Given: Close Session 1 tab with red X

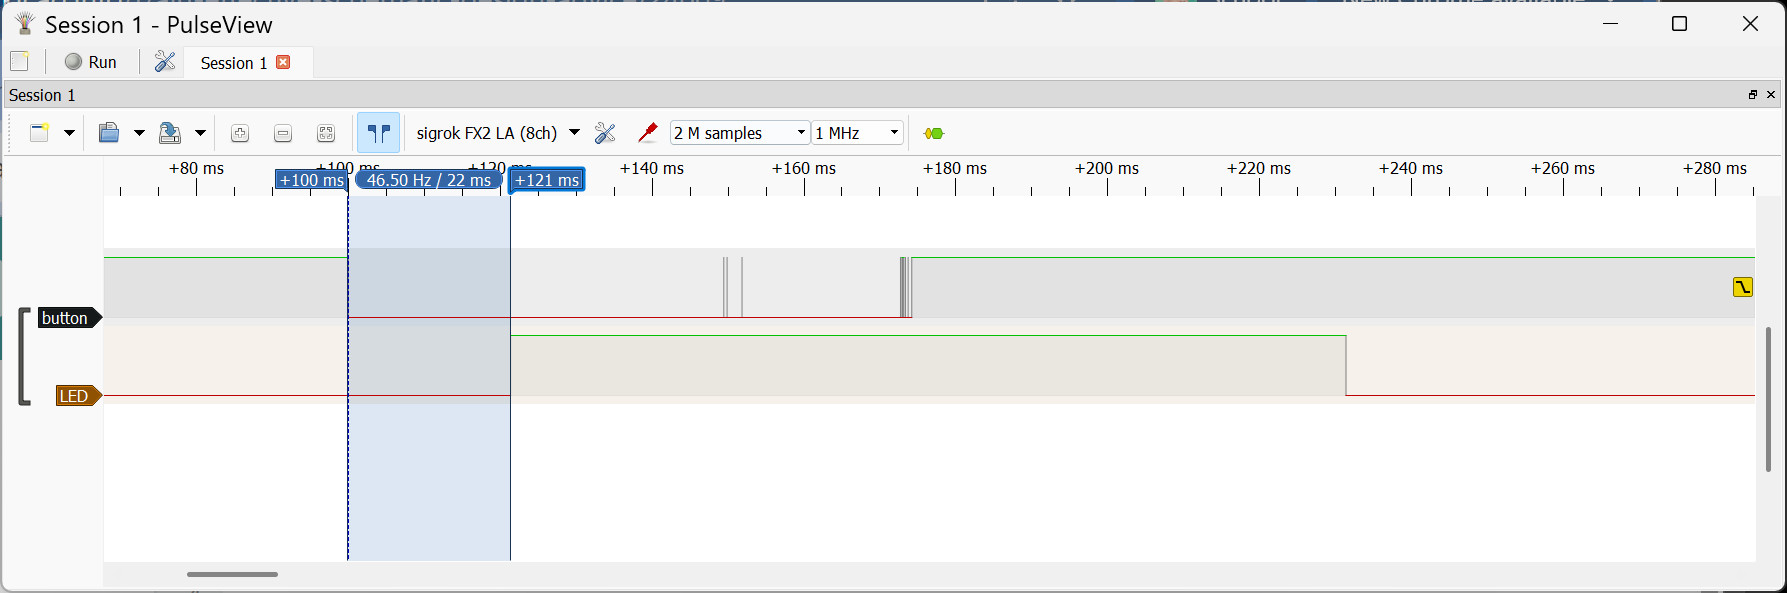Looking at the screenshot, I should [283, 62].
